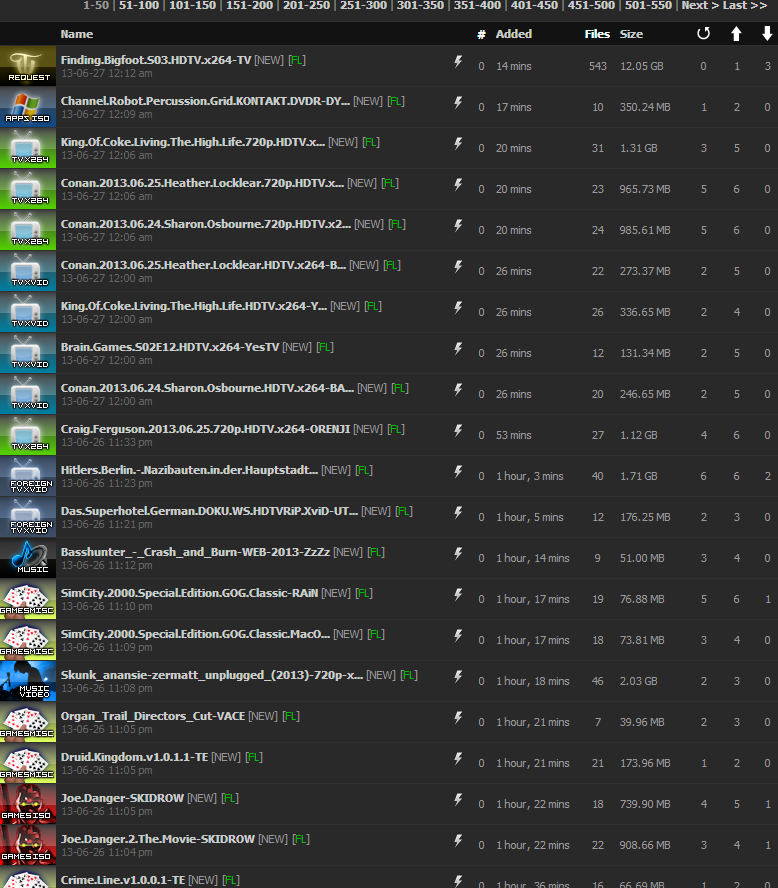Click timestamp 13-06-26 11:12 pm
The width and height of the screenshot is (778, 888).
[106, 565]
